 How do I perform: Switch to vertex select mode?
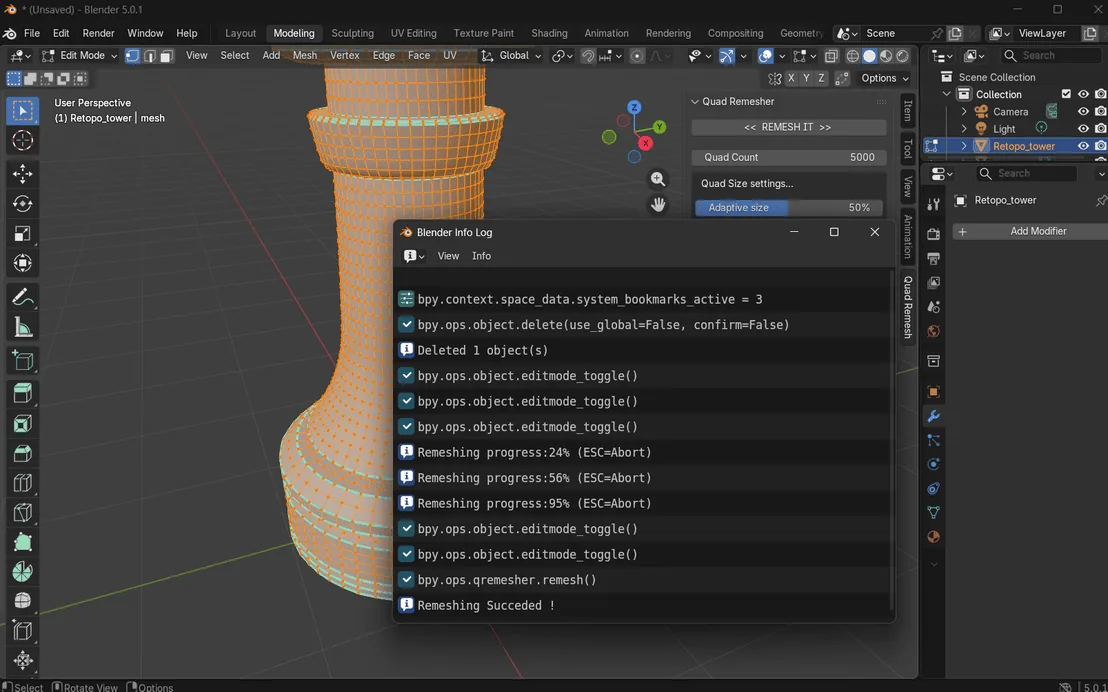click(132, 55)
